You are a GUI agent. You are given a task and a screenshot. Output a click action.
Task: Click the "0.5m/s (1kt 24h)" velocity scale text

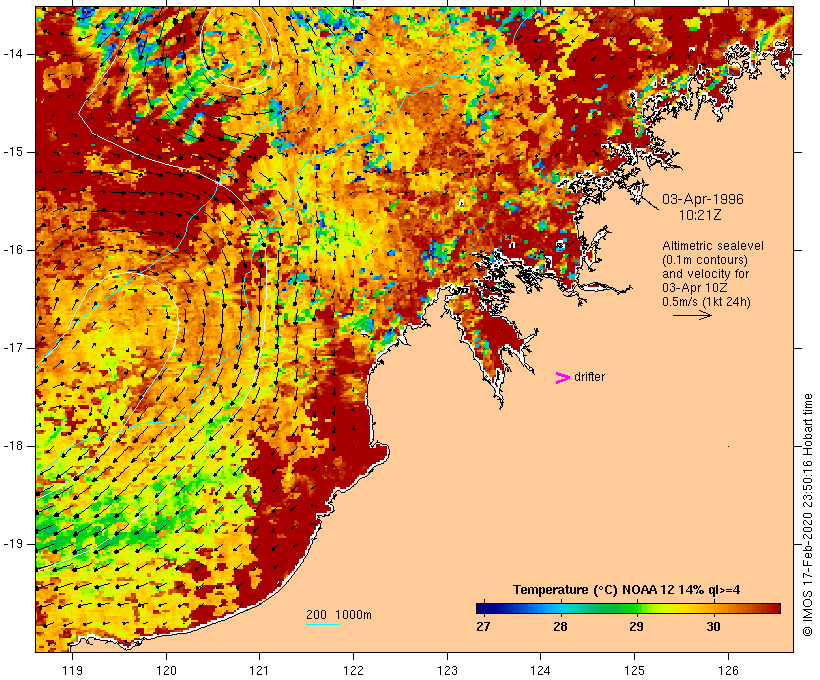pos(706,302)
